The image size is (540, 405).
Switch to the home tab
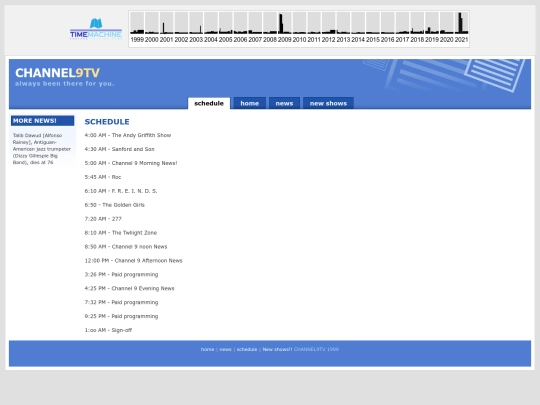pyautogui.click(x=250, y=103)
